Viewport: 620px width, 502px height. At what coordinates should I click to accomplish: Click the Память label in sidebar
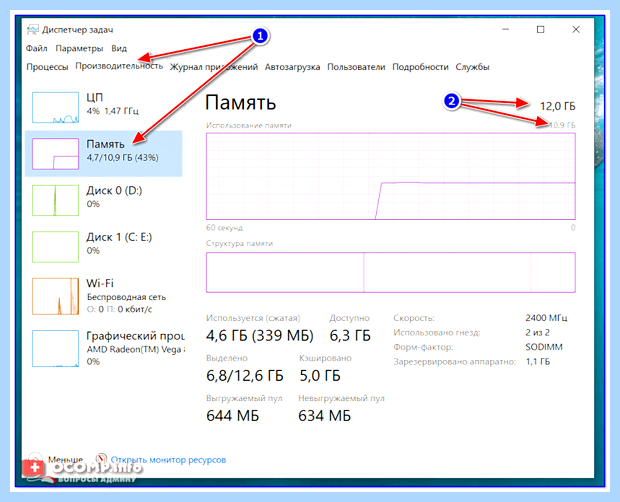105,144
